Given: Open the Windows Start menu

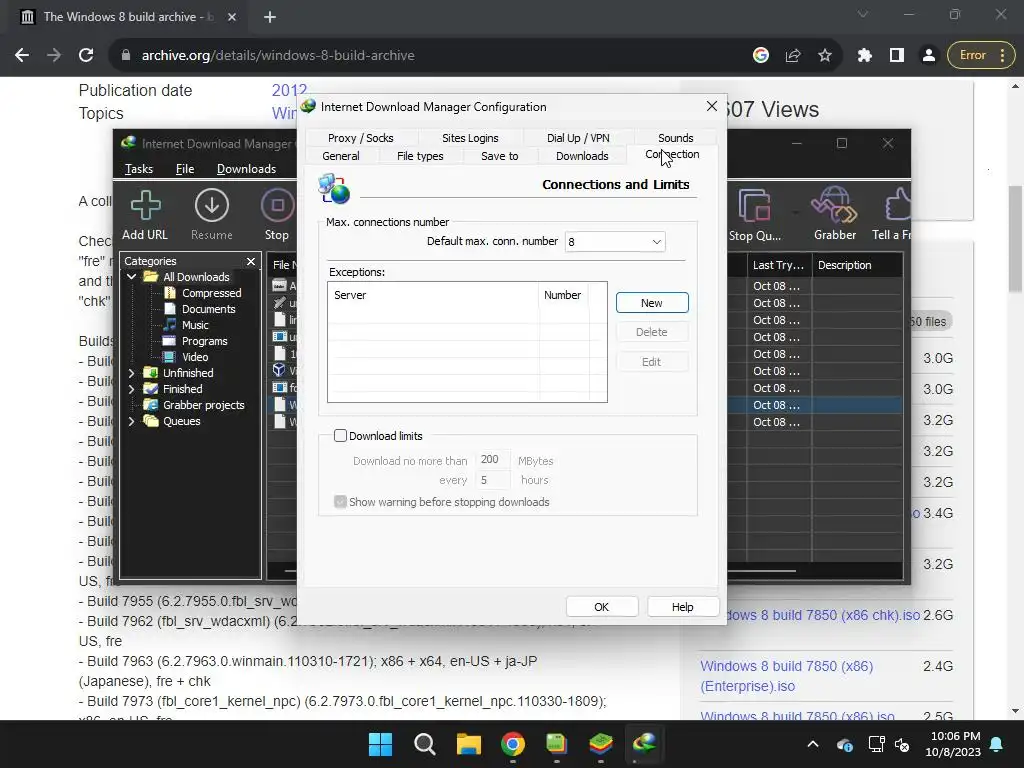Looking at the screenshot, I should (381, 744).
